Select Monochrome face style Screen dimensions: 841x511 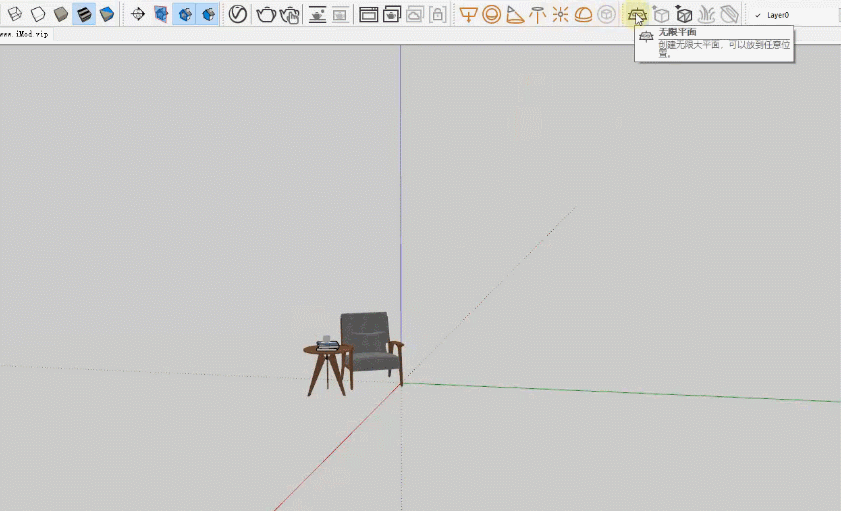[107, 14]
